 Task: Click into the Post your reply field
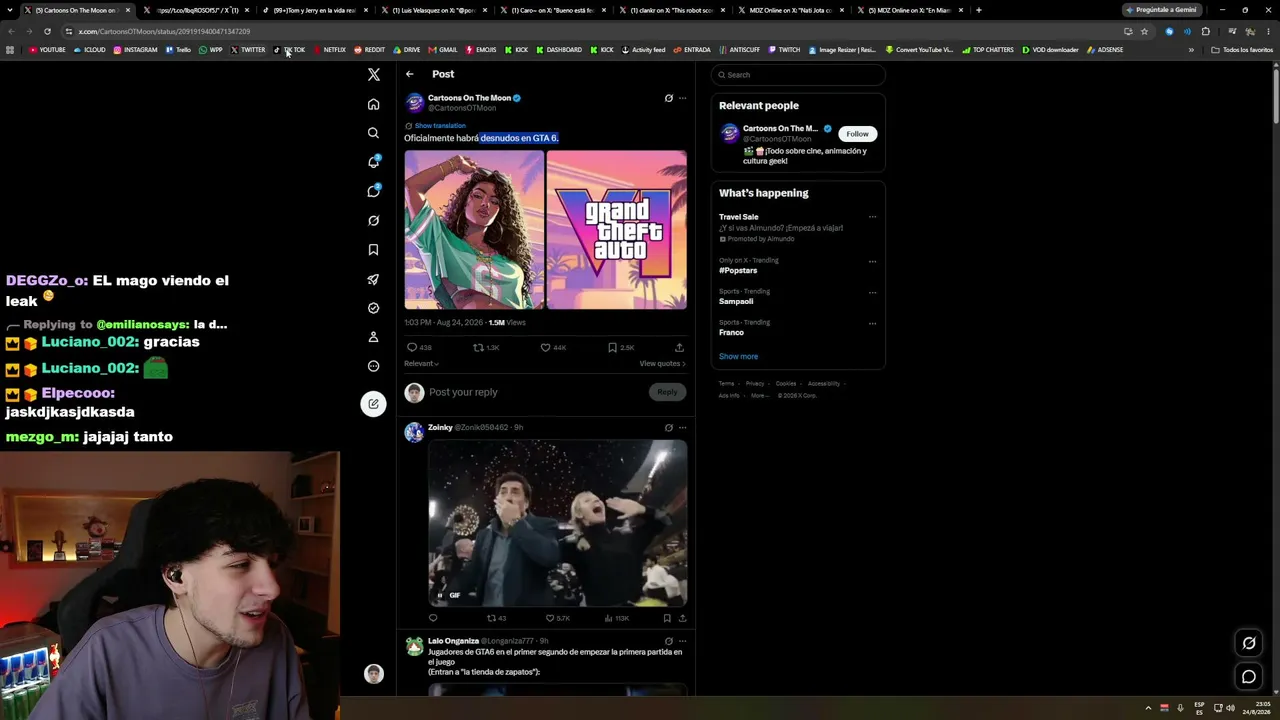[535, 392]
